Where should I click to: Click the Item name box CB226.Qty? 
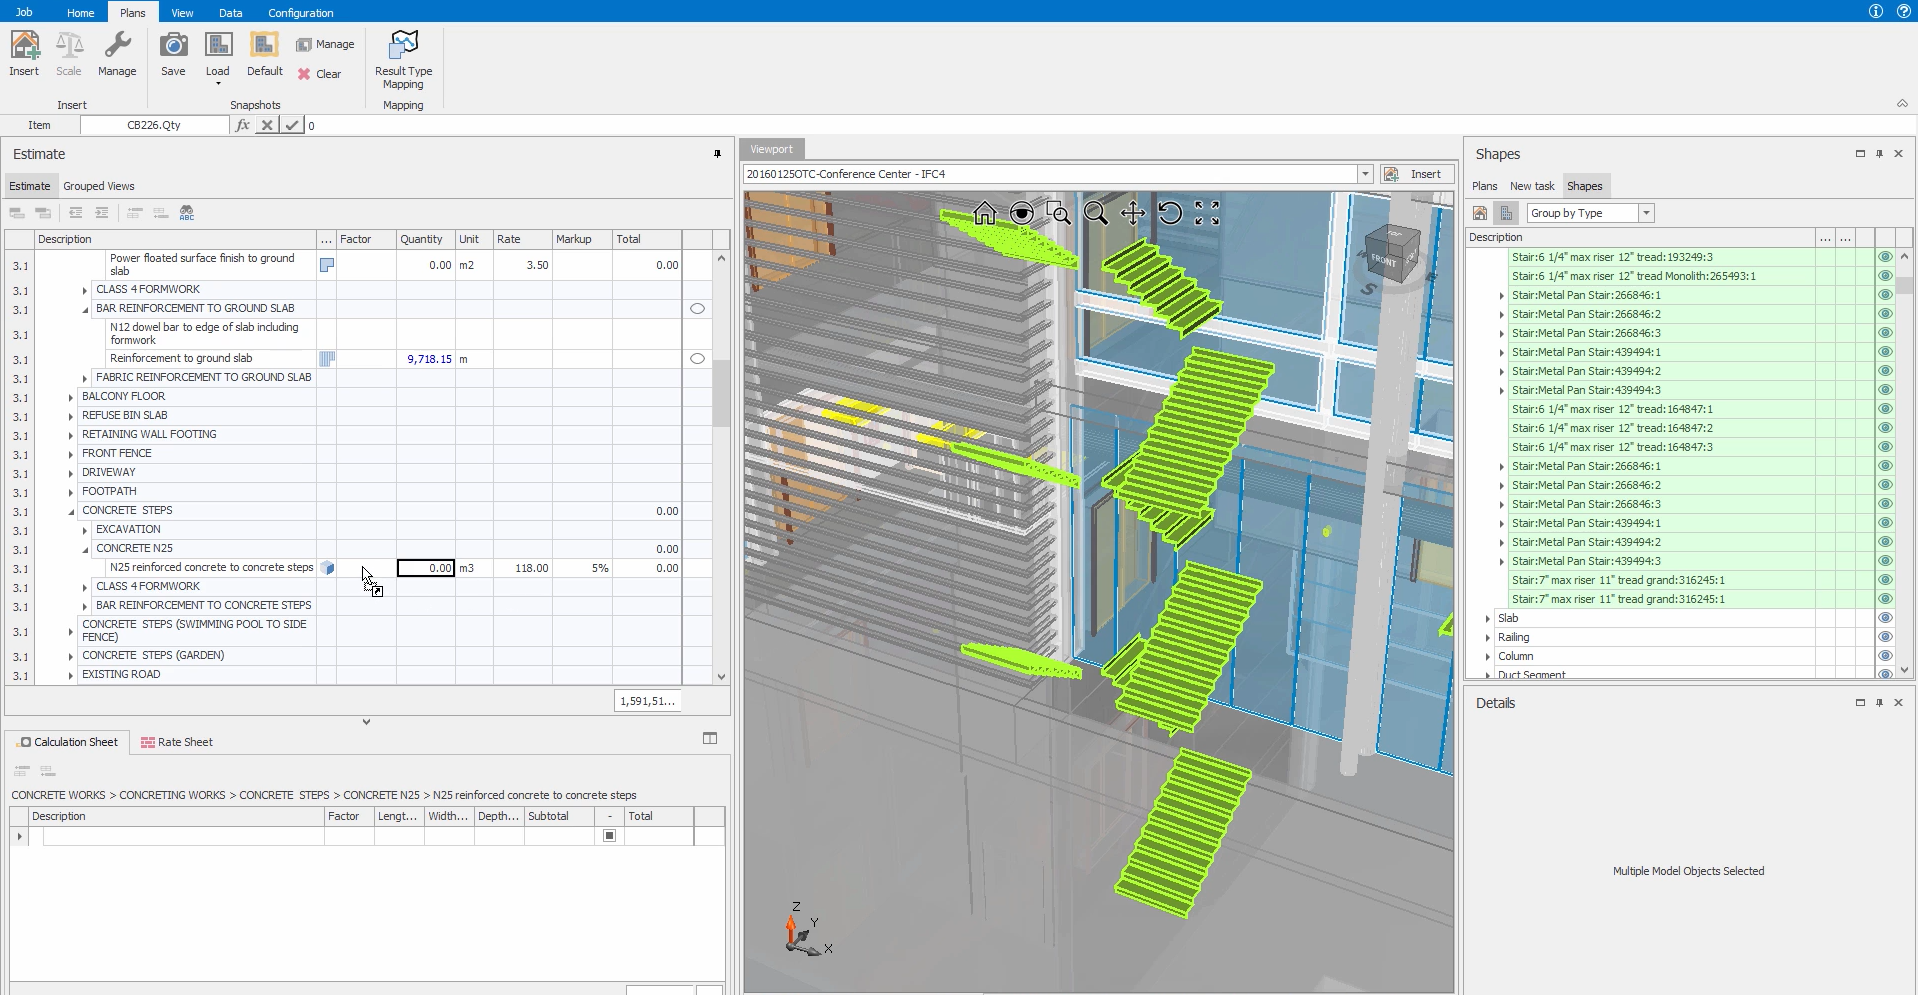154,125
